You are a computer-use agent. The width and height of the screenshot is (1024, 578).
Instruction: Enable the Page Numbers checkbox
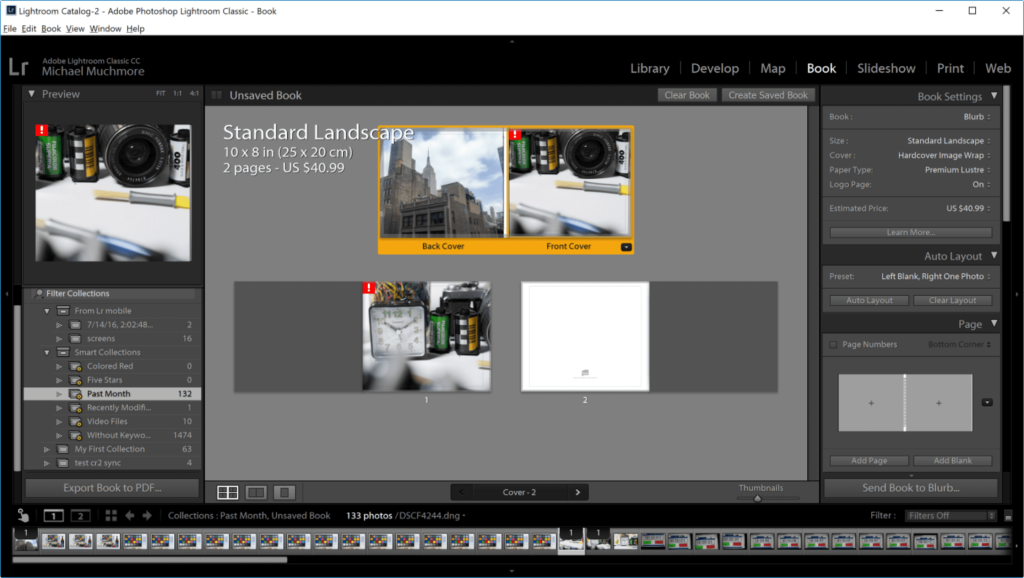(832, 344)
